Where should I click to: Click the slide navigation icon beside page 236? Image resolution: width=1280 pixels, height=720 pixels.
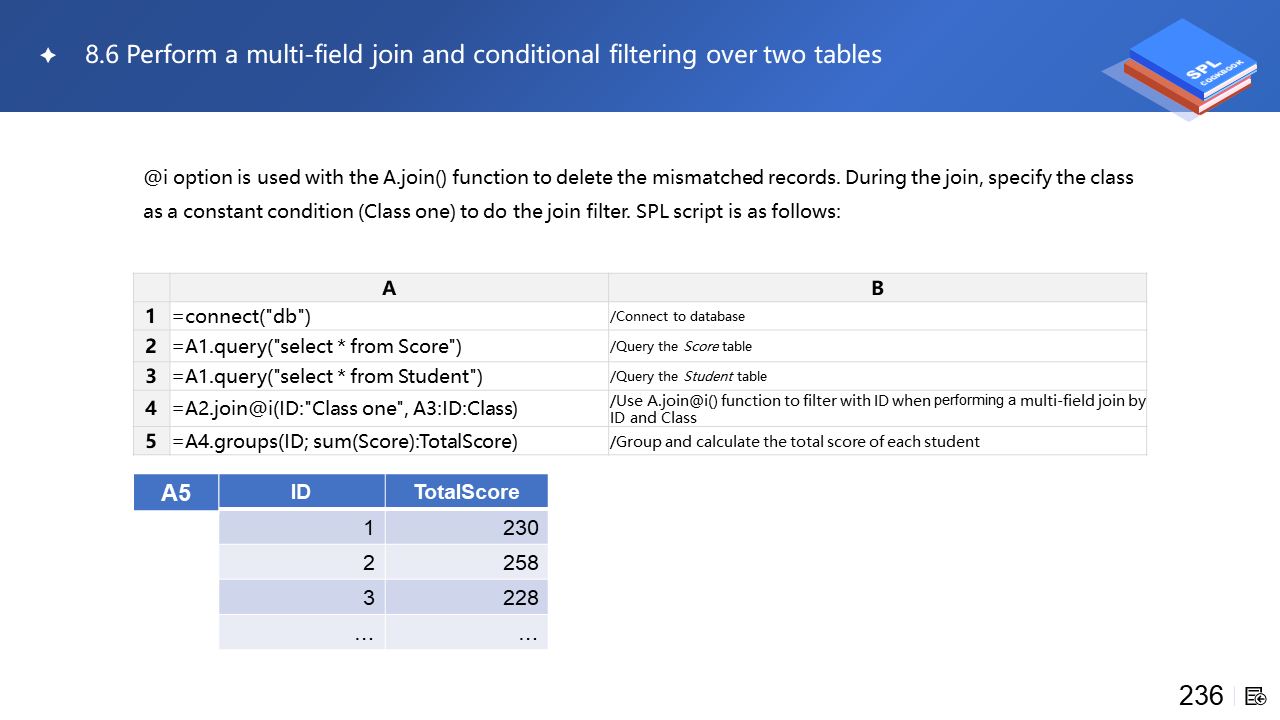(1256, 696)
